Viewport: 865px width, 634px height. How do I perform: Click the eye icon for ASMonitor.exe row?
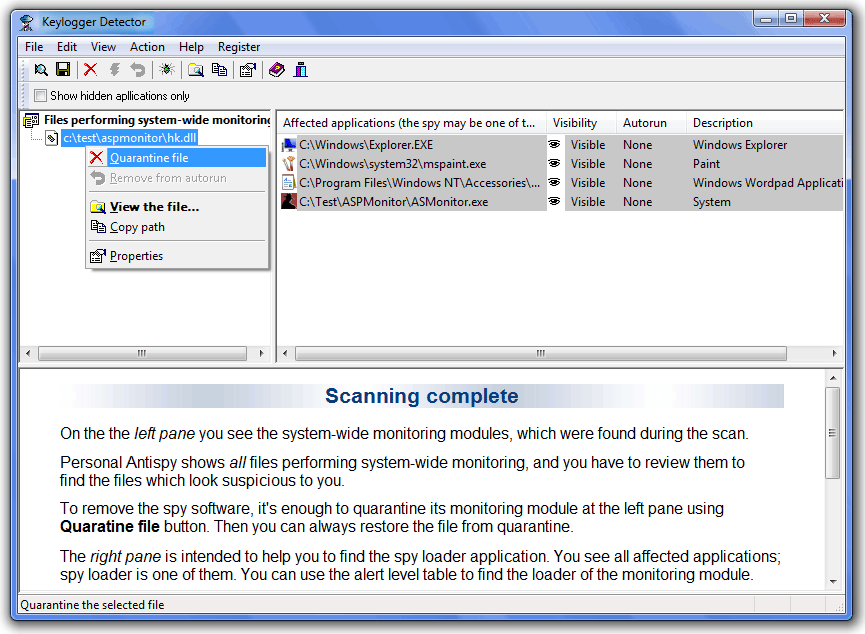click(x=554, y=202)
